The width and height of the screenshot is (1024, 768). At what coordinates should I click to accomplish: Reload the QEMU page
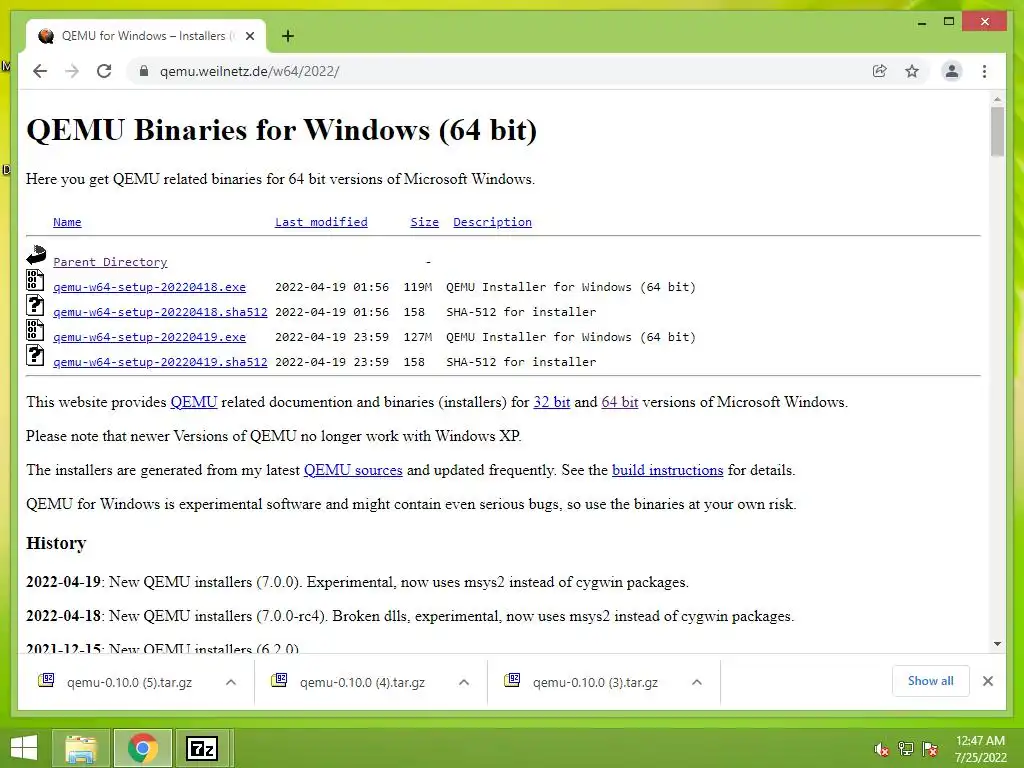coord(104,71)
